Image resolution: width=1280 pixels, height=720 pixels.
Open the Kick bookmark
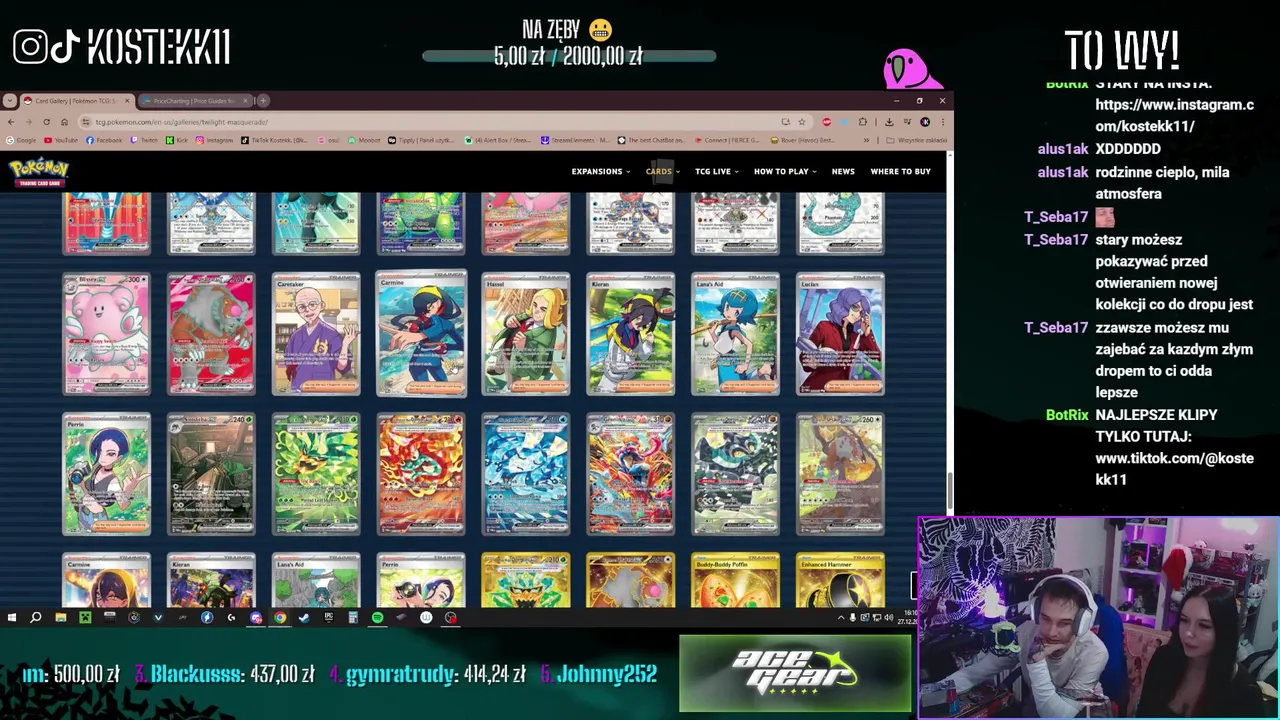(x=177, y=140)
